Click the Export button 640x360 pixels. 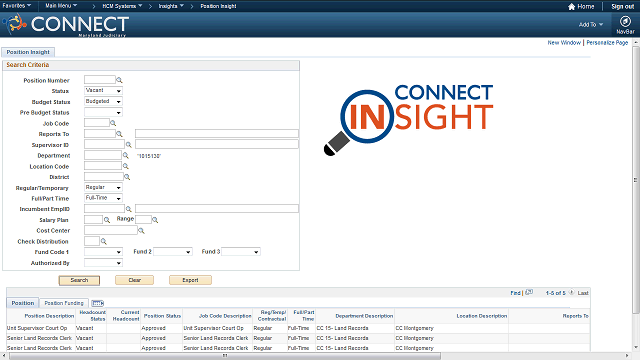click(190, 280)
